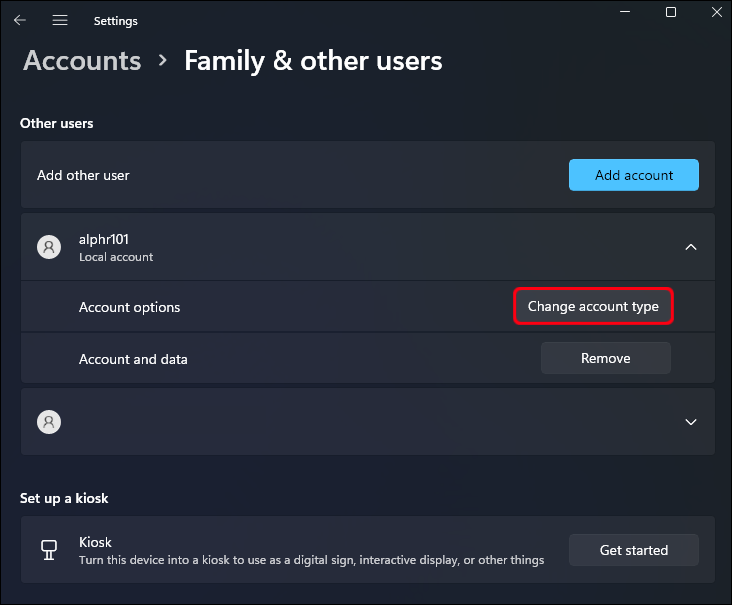Image resolution: width=732 pixels, height=605 pixels.
Task: Go to Accounts in the breadcrumb
Action: pos(83,61)
